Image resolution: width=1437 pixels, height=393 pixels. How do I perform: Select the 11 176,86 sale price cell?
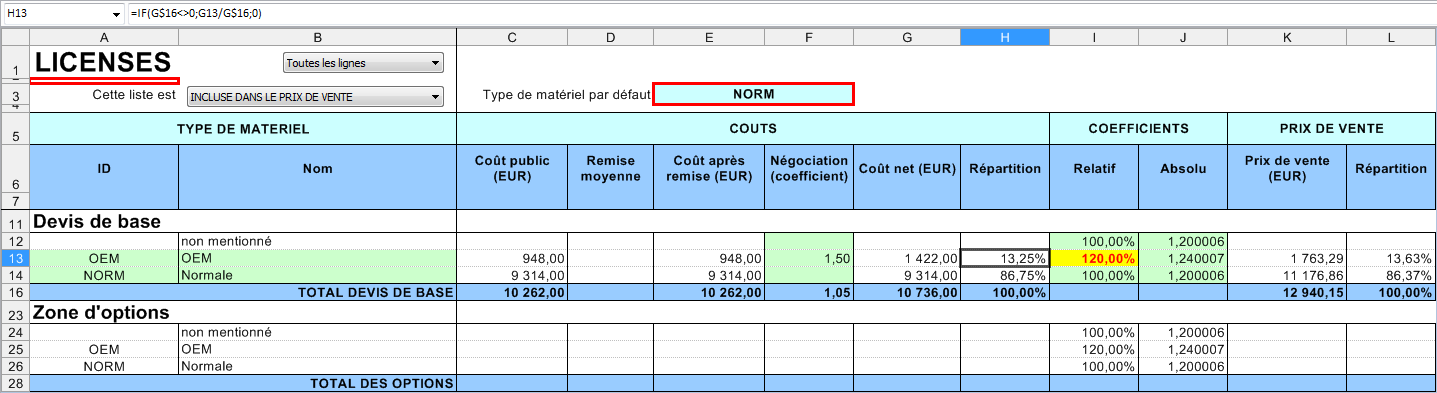(x=1287, y=275)
